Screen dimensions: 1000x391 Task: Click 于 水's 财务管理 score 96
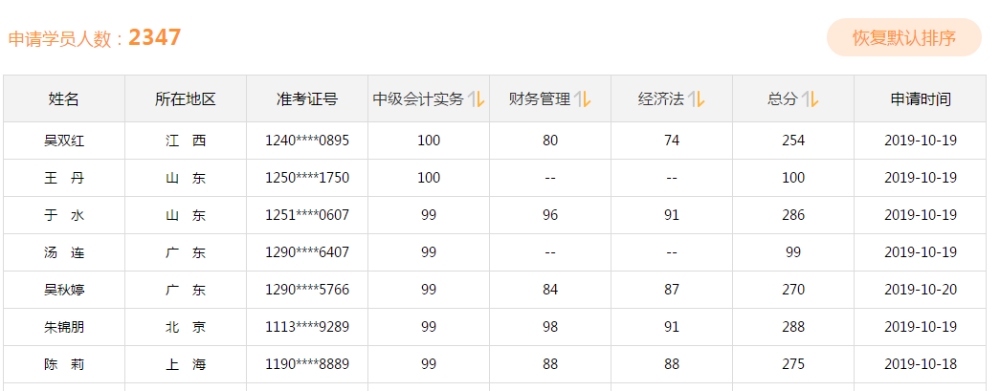point(550,215)
